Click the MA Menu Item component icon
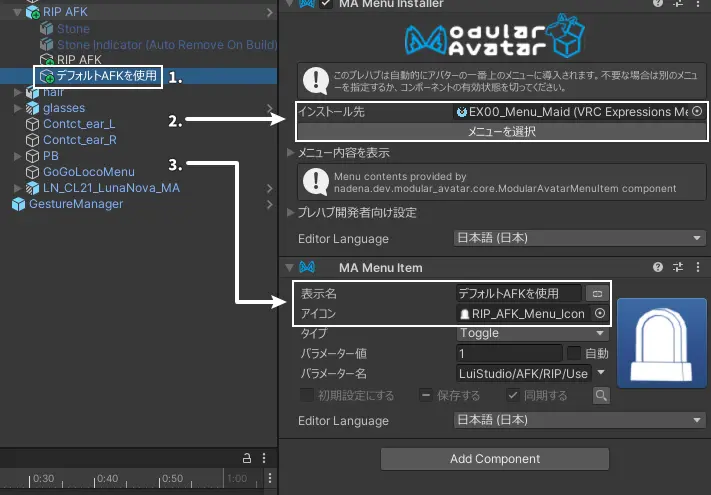 (307, 267)
